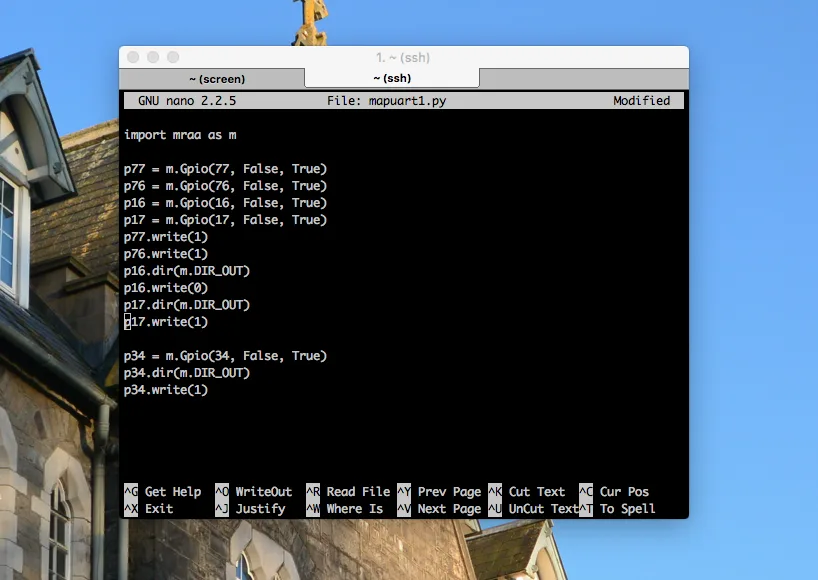The height and width of the screenshot is (580, 818).
Task: Select the Prev Page shortcut
Action: pos(449,492)
